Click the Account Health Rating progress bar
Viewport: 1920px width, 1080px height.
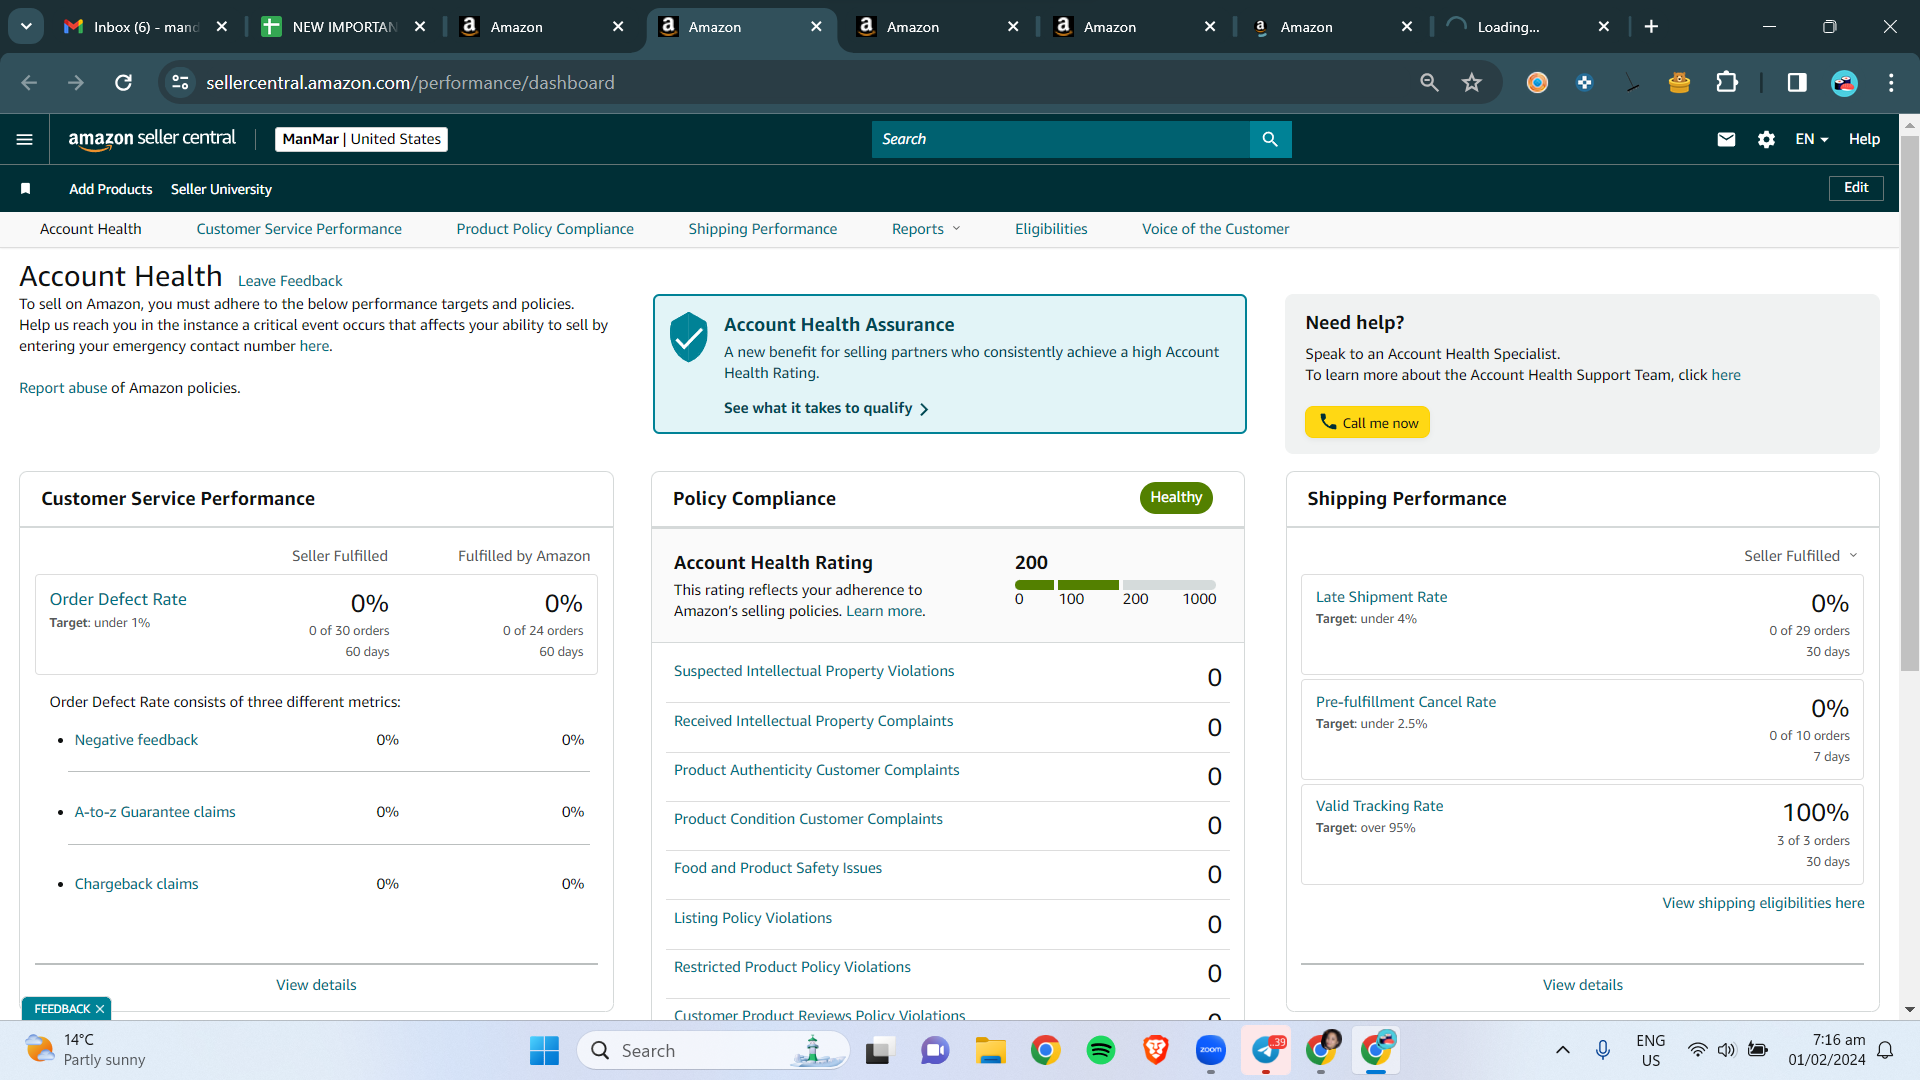(x=1115, y=585)
